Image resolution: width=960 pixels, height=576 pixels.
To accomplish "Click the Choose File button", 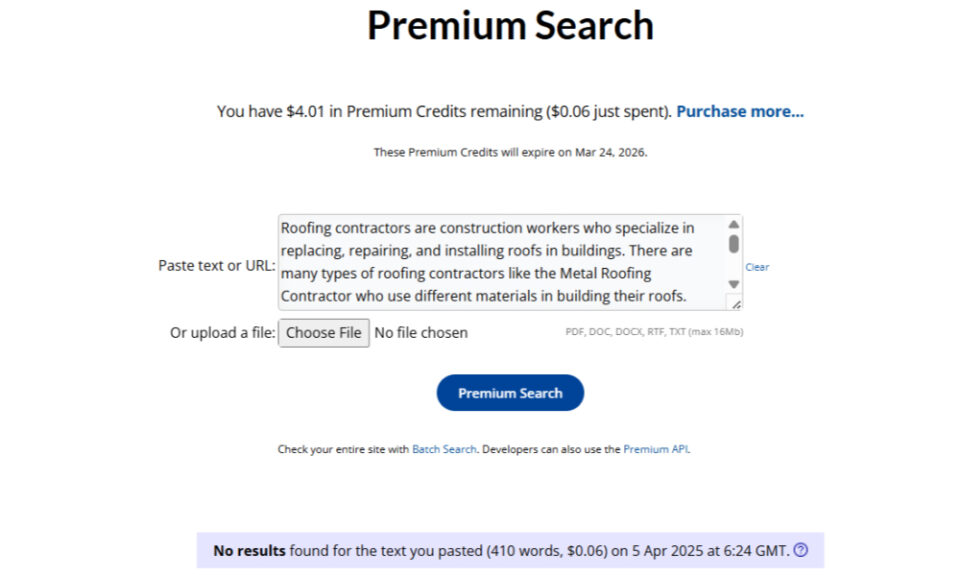I will point(324,332).
